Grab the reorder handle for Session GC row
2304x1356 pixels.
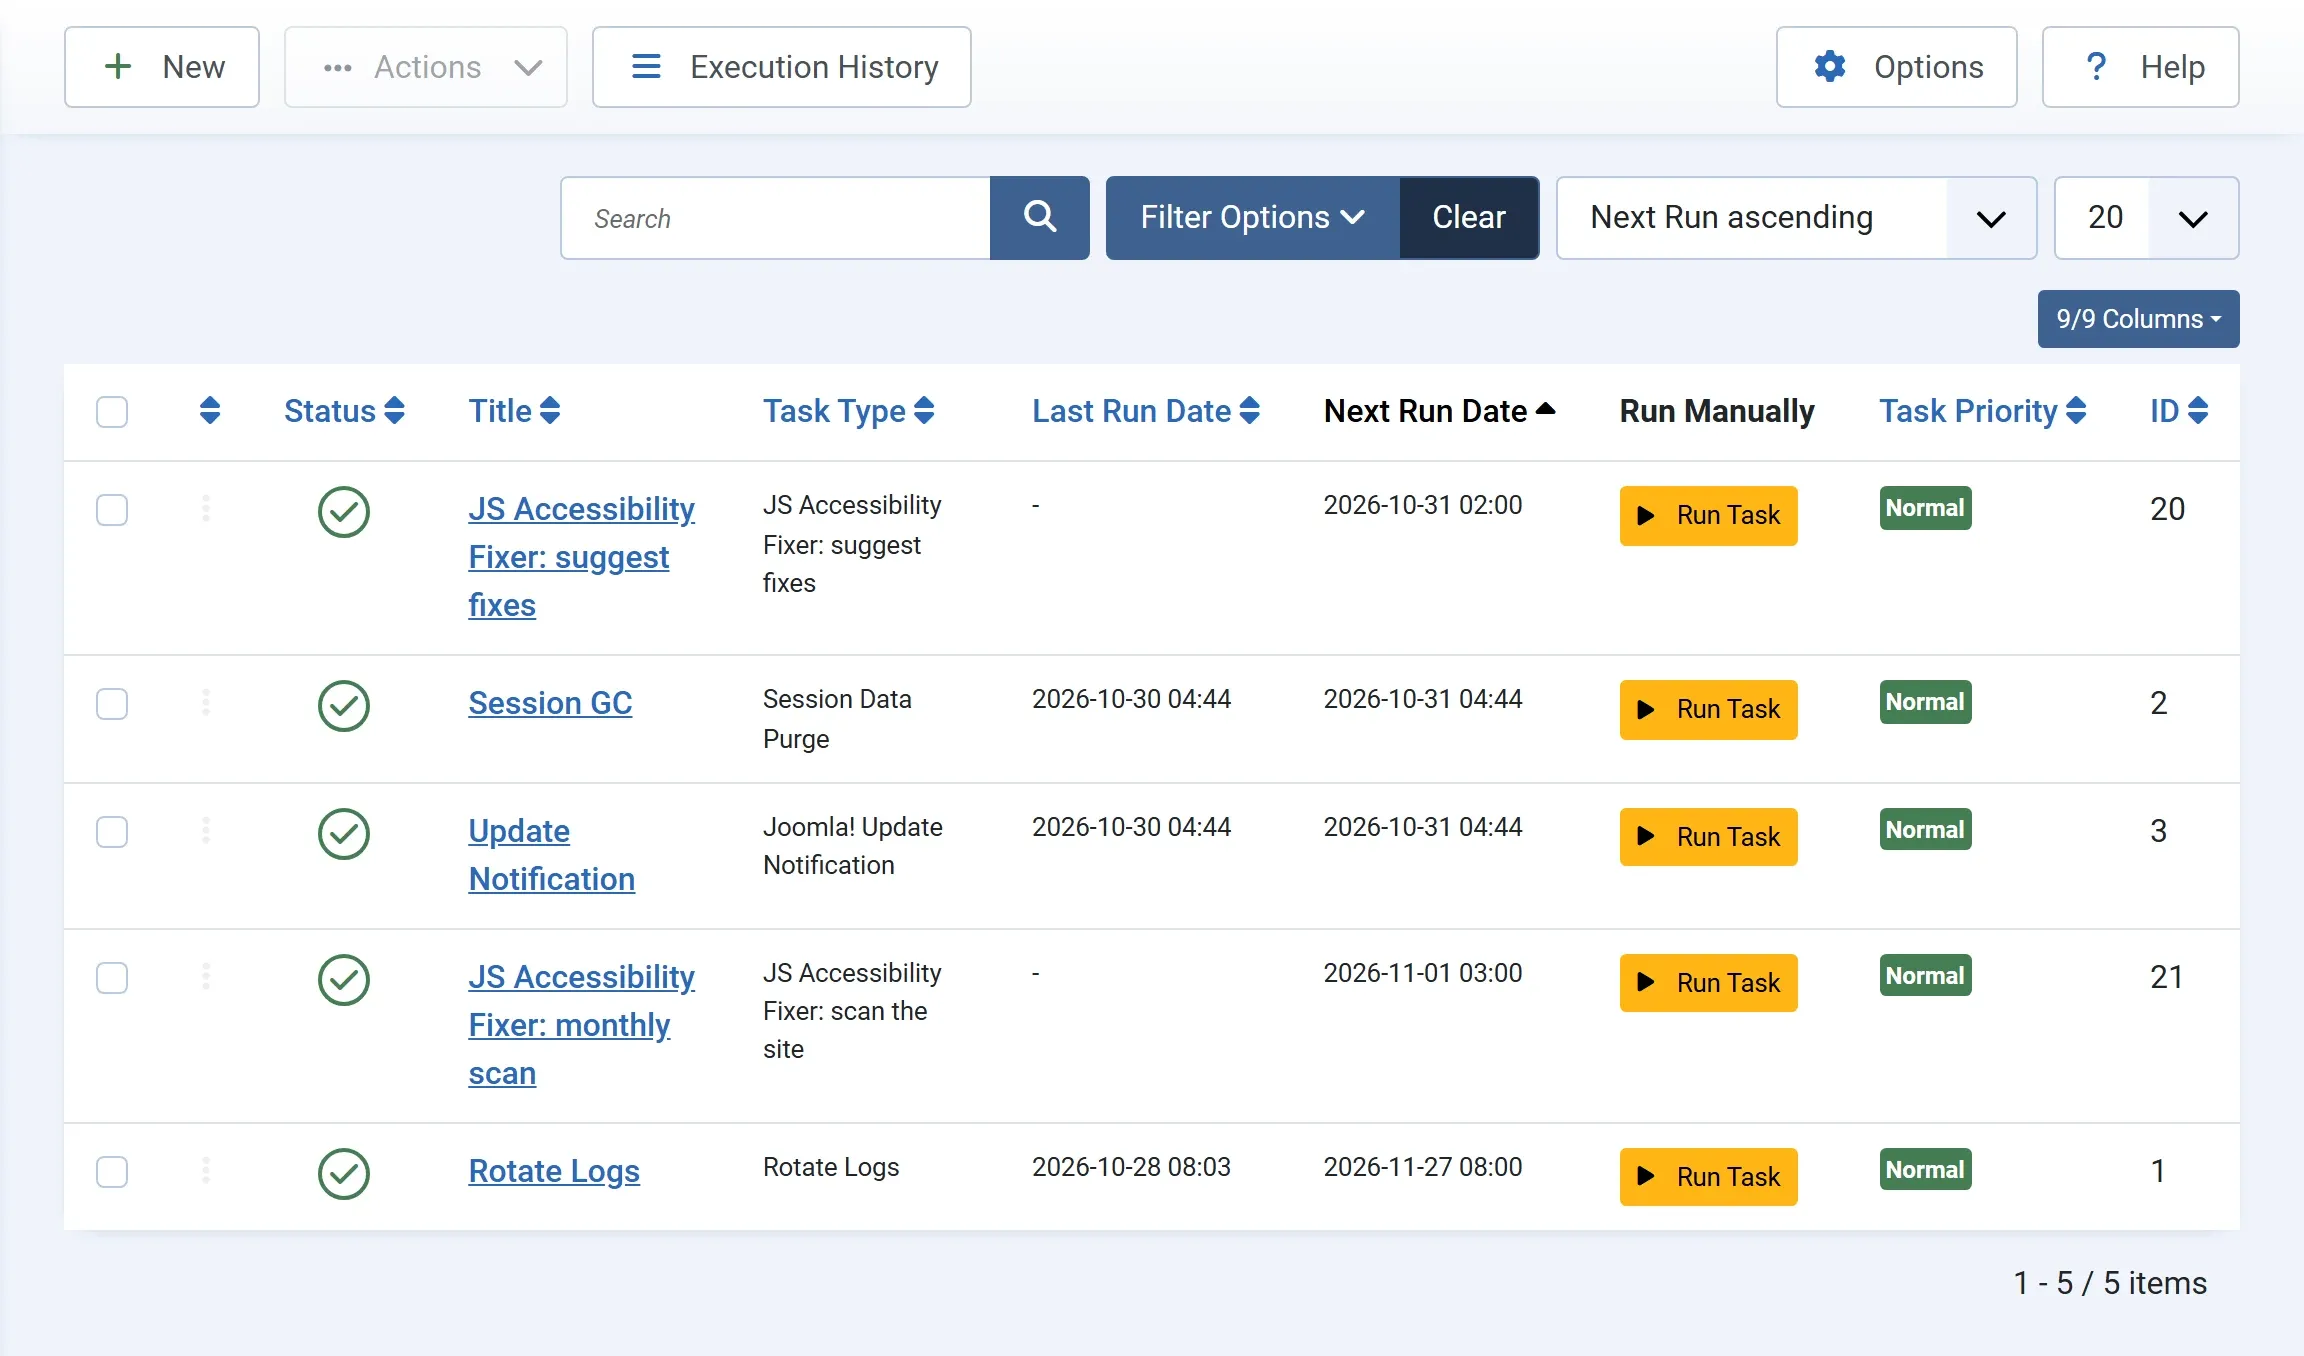(x=206, y=703)
